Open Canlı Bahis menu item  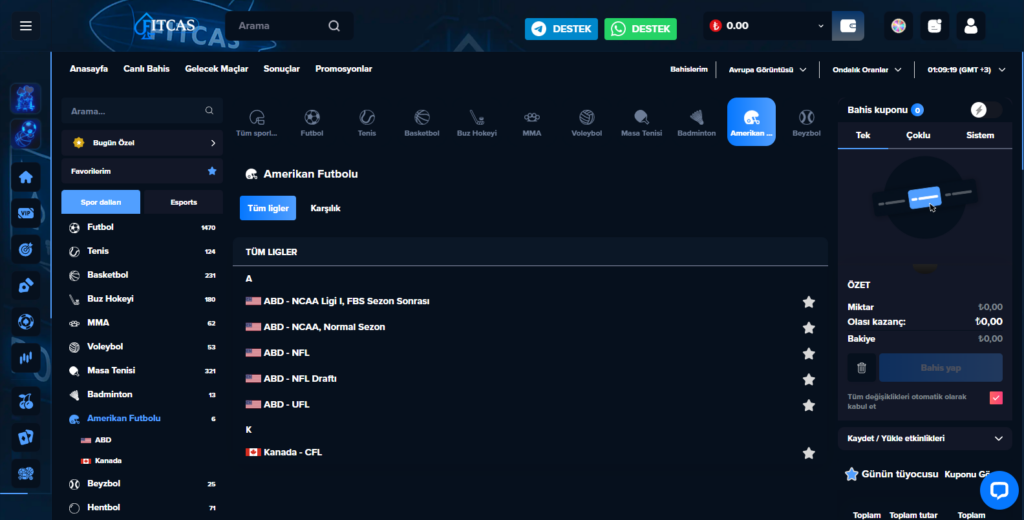146,69
